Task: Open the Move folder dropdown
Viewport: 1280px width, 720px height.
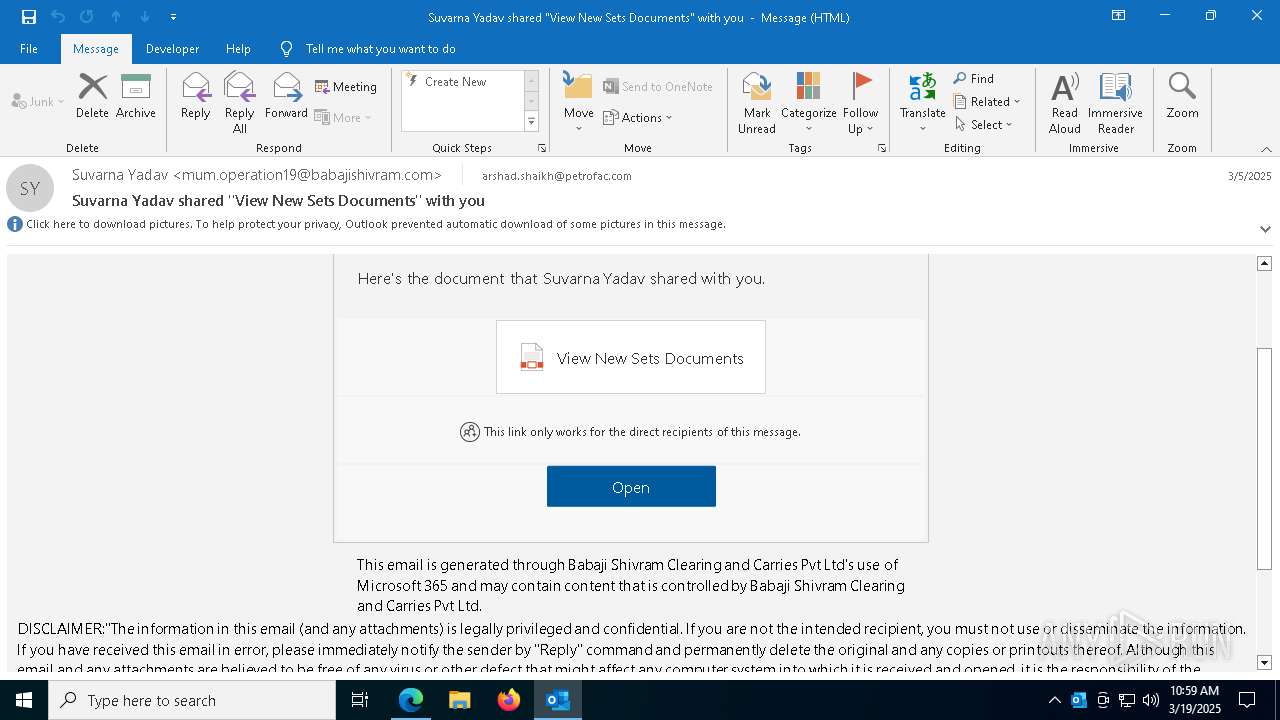Action: [578, 102]
